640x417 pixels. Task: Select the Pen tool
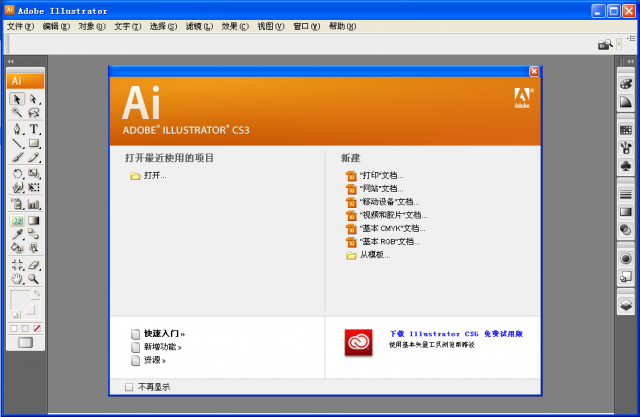pos(17,129)
